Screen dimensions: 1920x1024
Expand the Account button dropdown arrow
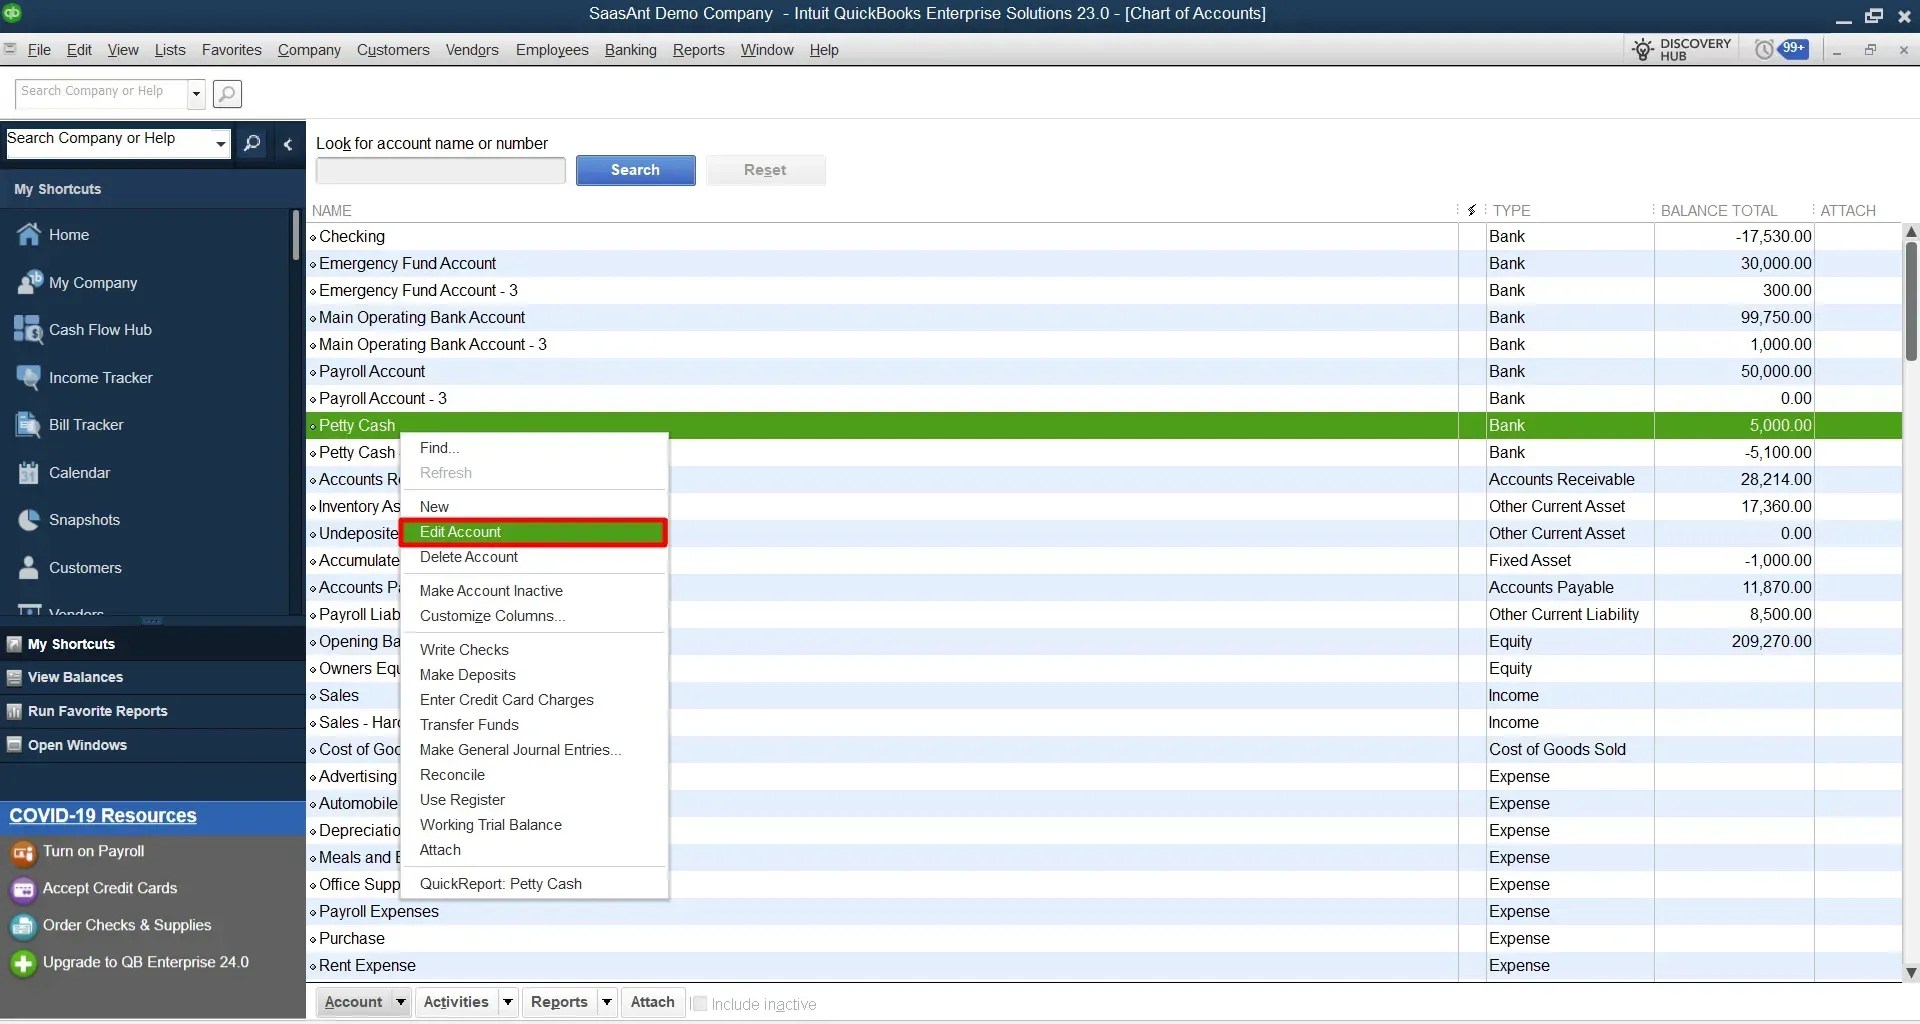(x=400, y=1002)
